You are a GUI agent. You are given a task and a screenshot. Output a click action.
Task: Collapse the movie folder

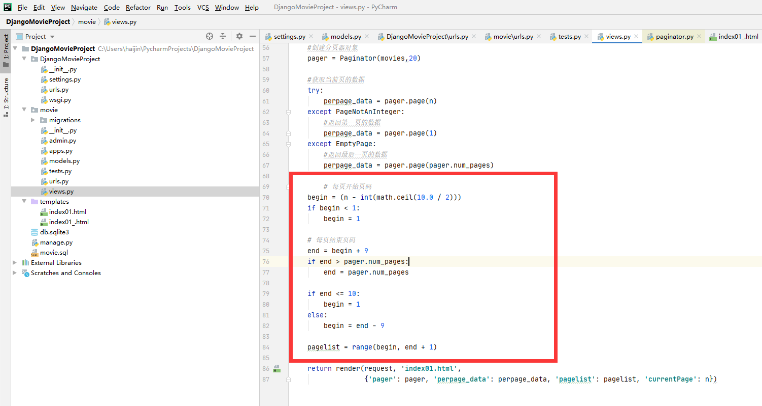(24, 110)
